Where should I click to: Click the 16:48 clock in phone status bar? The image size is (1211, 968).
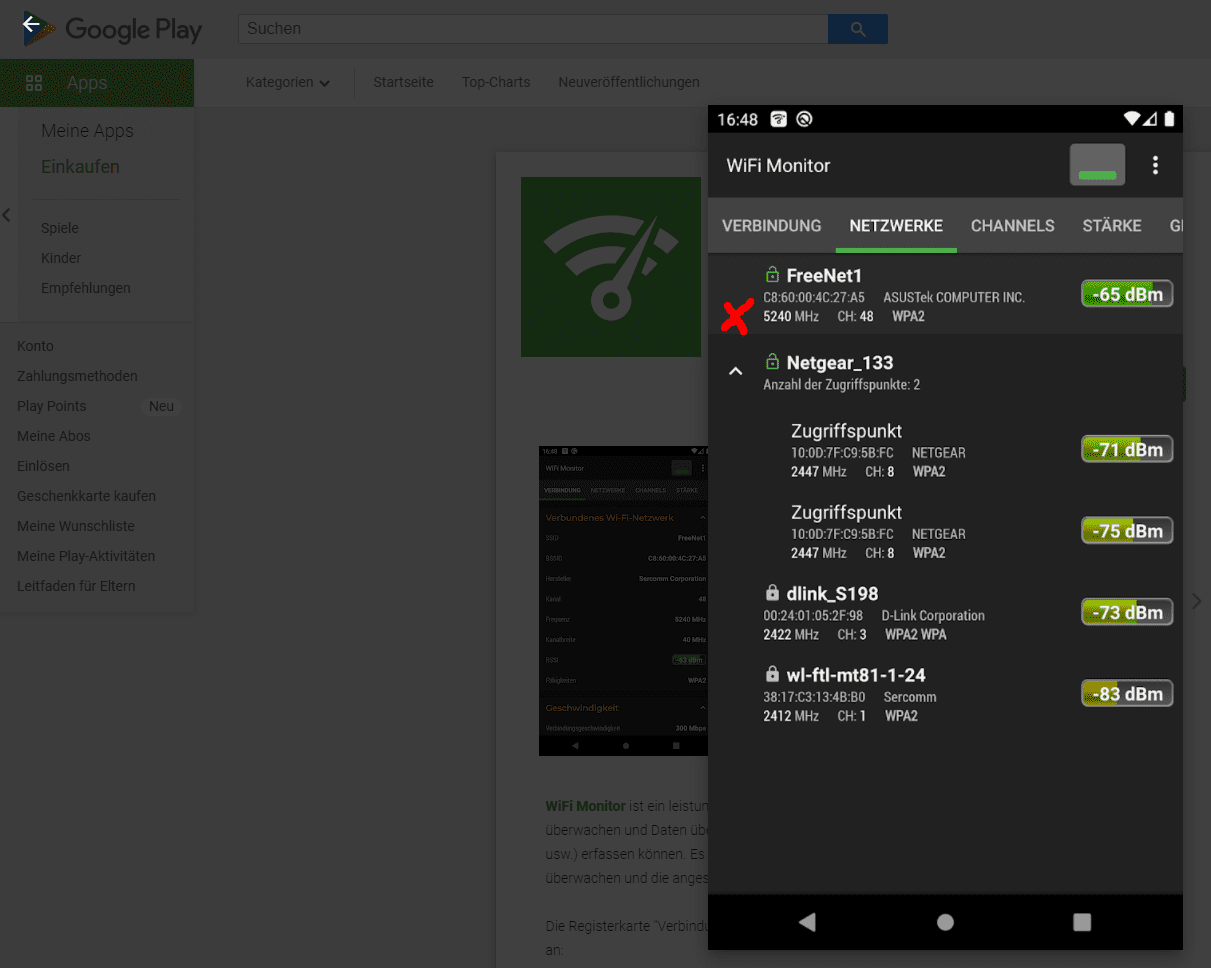[x=738, y=119]
